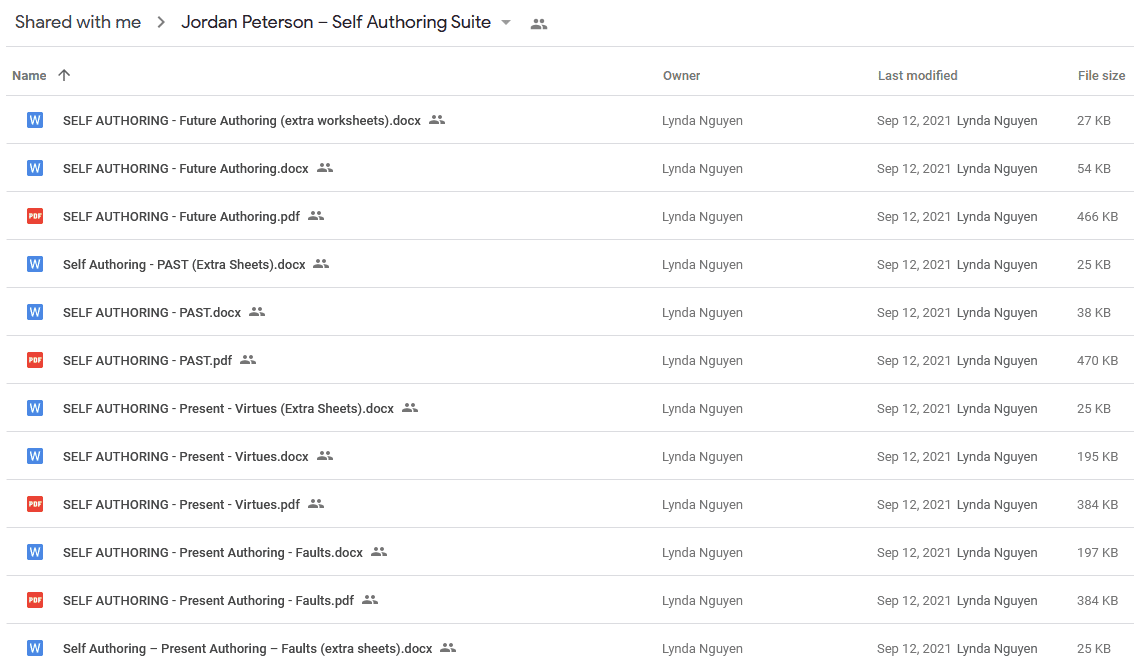Click PDF icon for Present Authoring - Faults.pdf
This screenshot has width=1134, height=662.
click(35, 600)
